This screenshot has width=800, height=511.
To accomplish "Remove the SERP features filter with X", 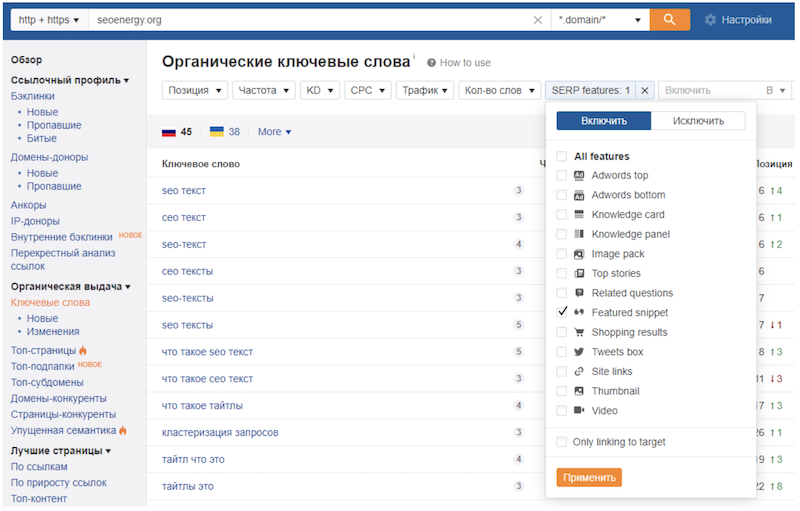I will pos(645,90).
